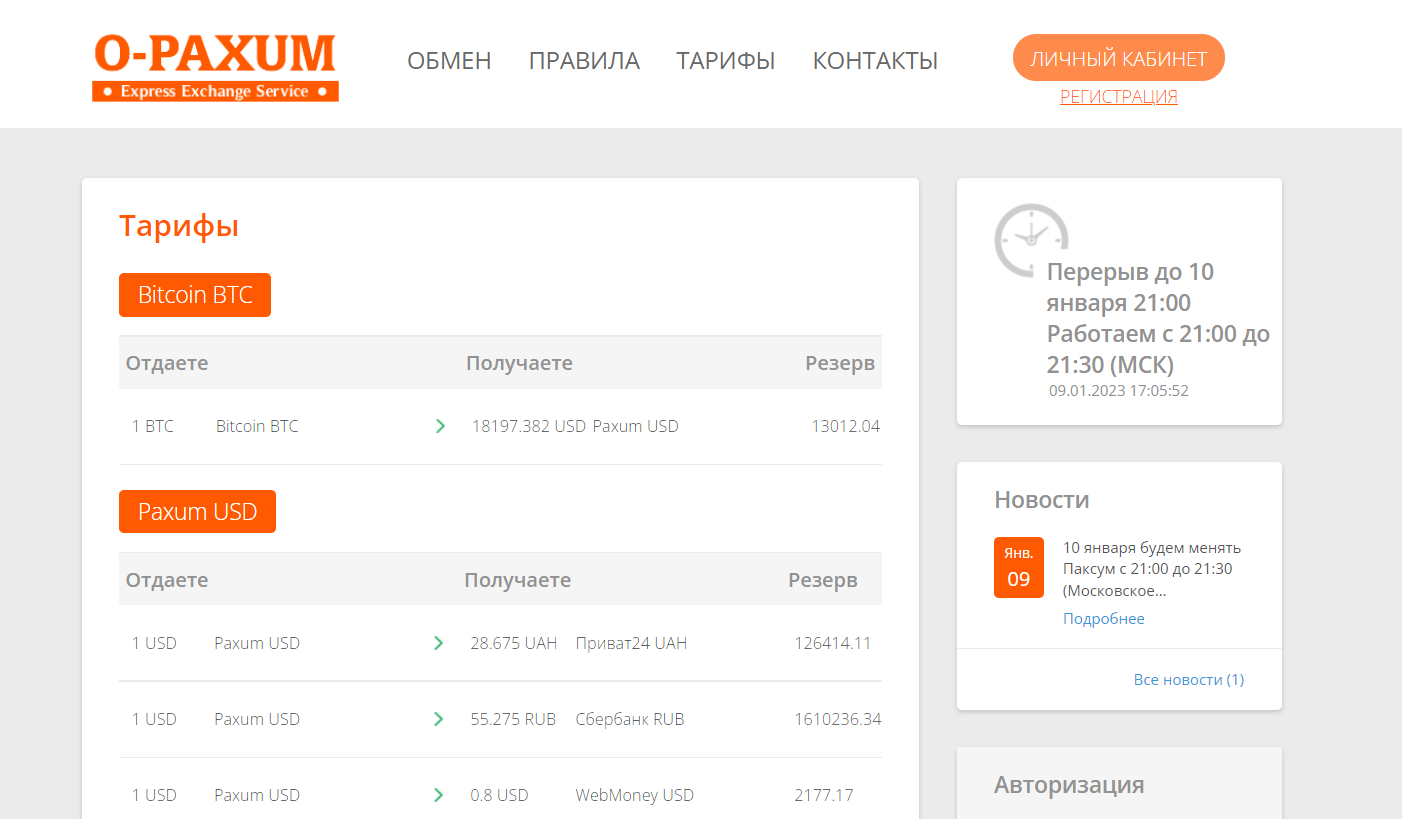
Task: Click the reserve value 126414.11
Action: 833,643
